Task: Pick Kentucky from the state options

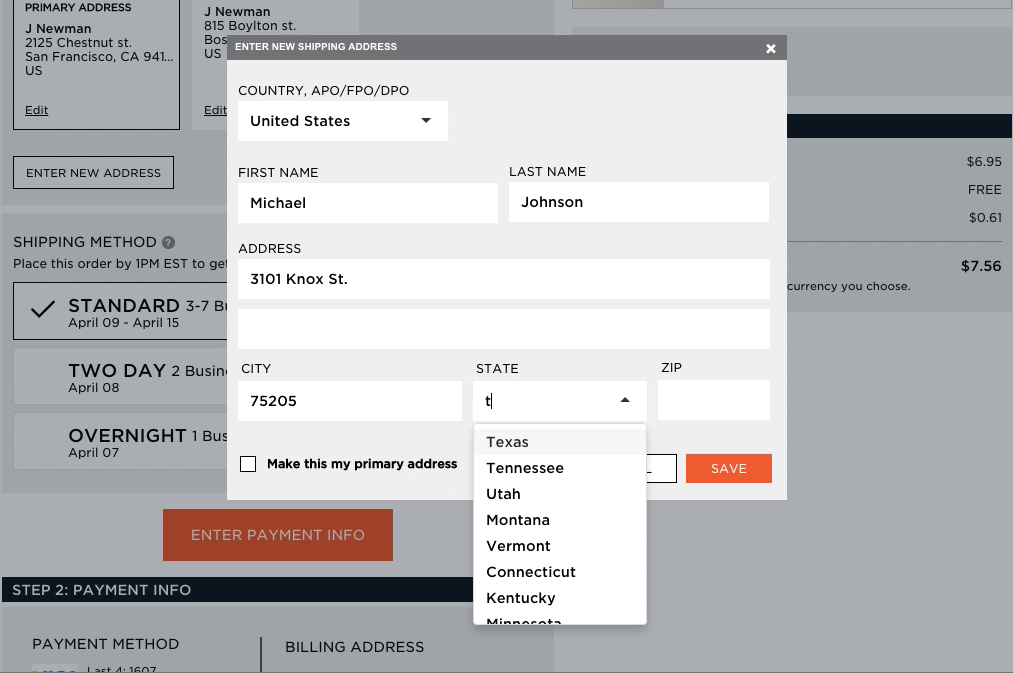Action: [x=520, y=598]
